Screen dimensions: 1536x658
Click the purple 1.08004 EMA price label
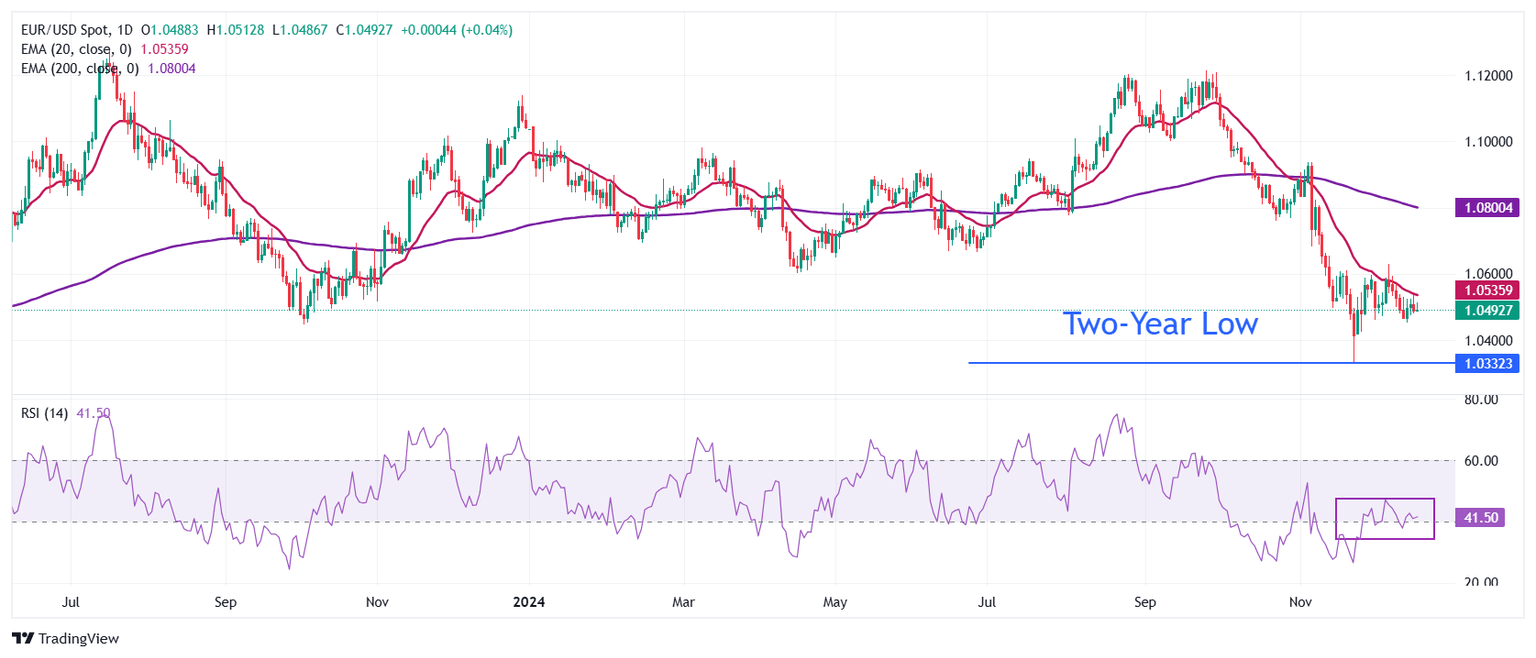1489,208
